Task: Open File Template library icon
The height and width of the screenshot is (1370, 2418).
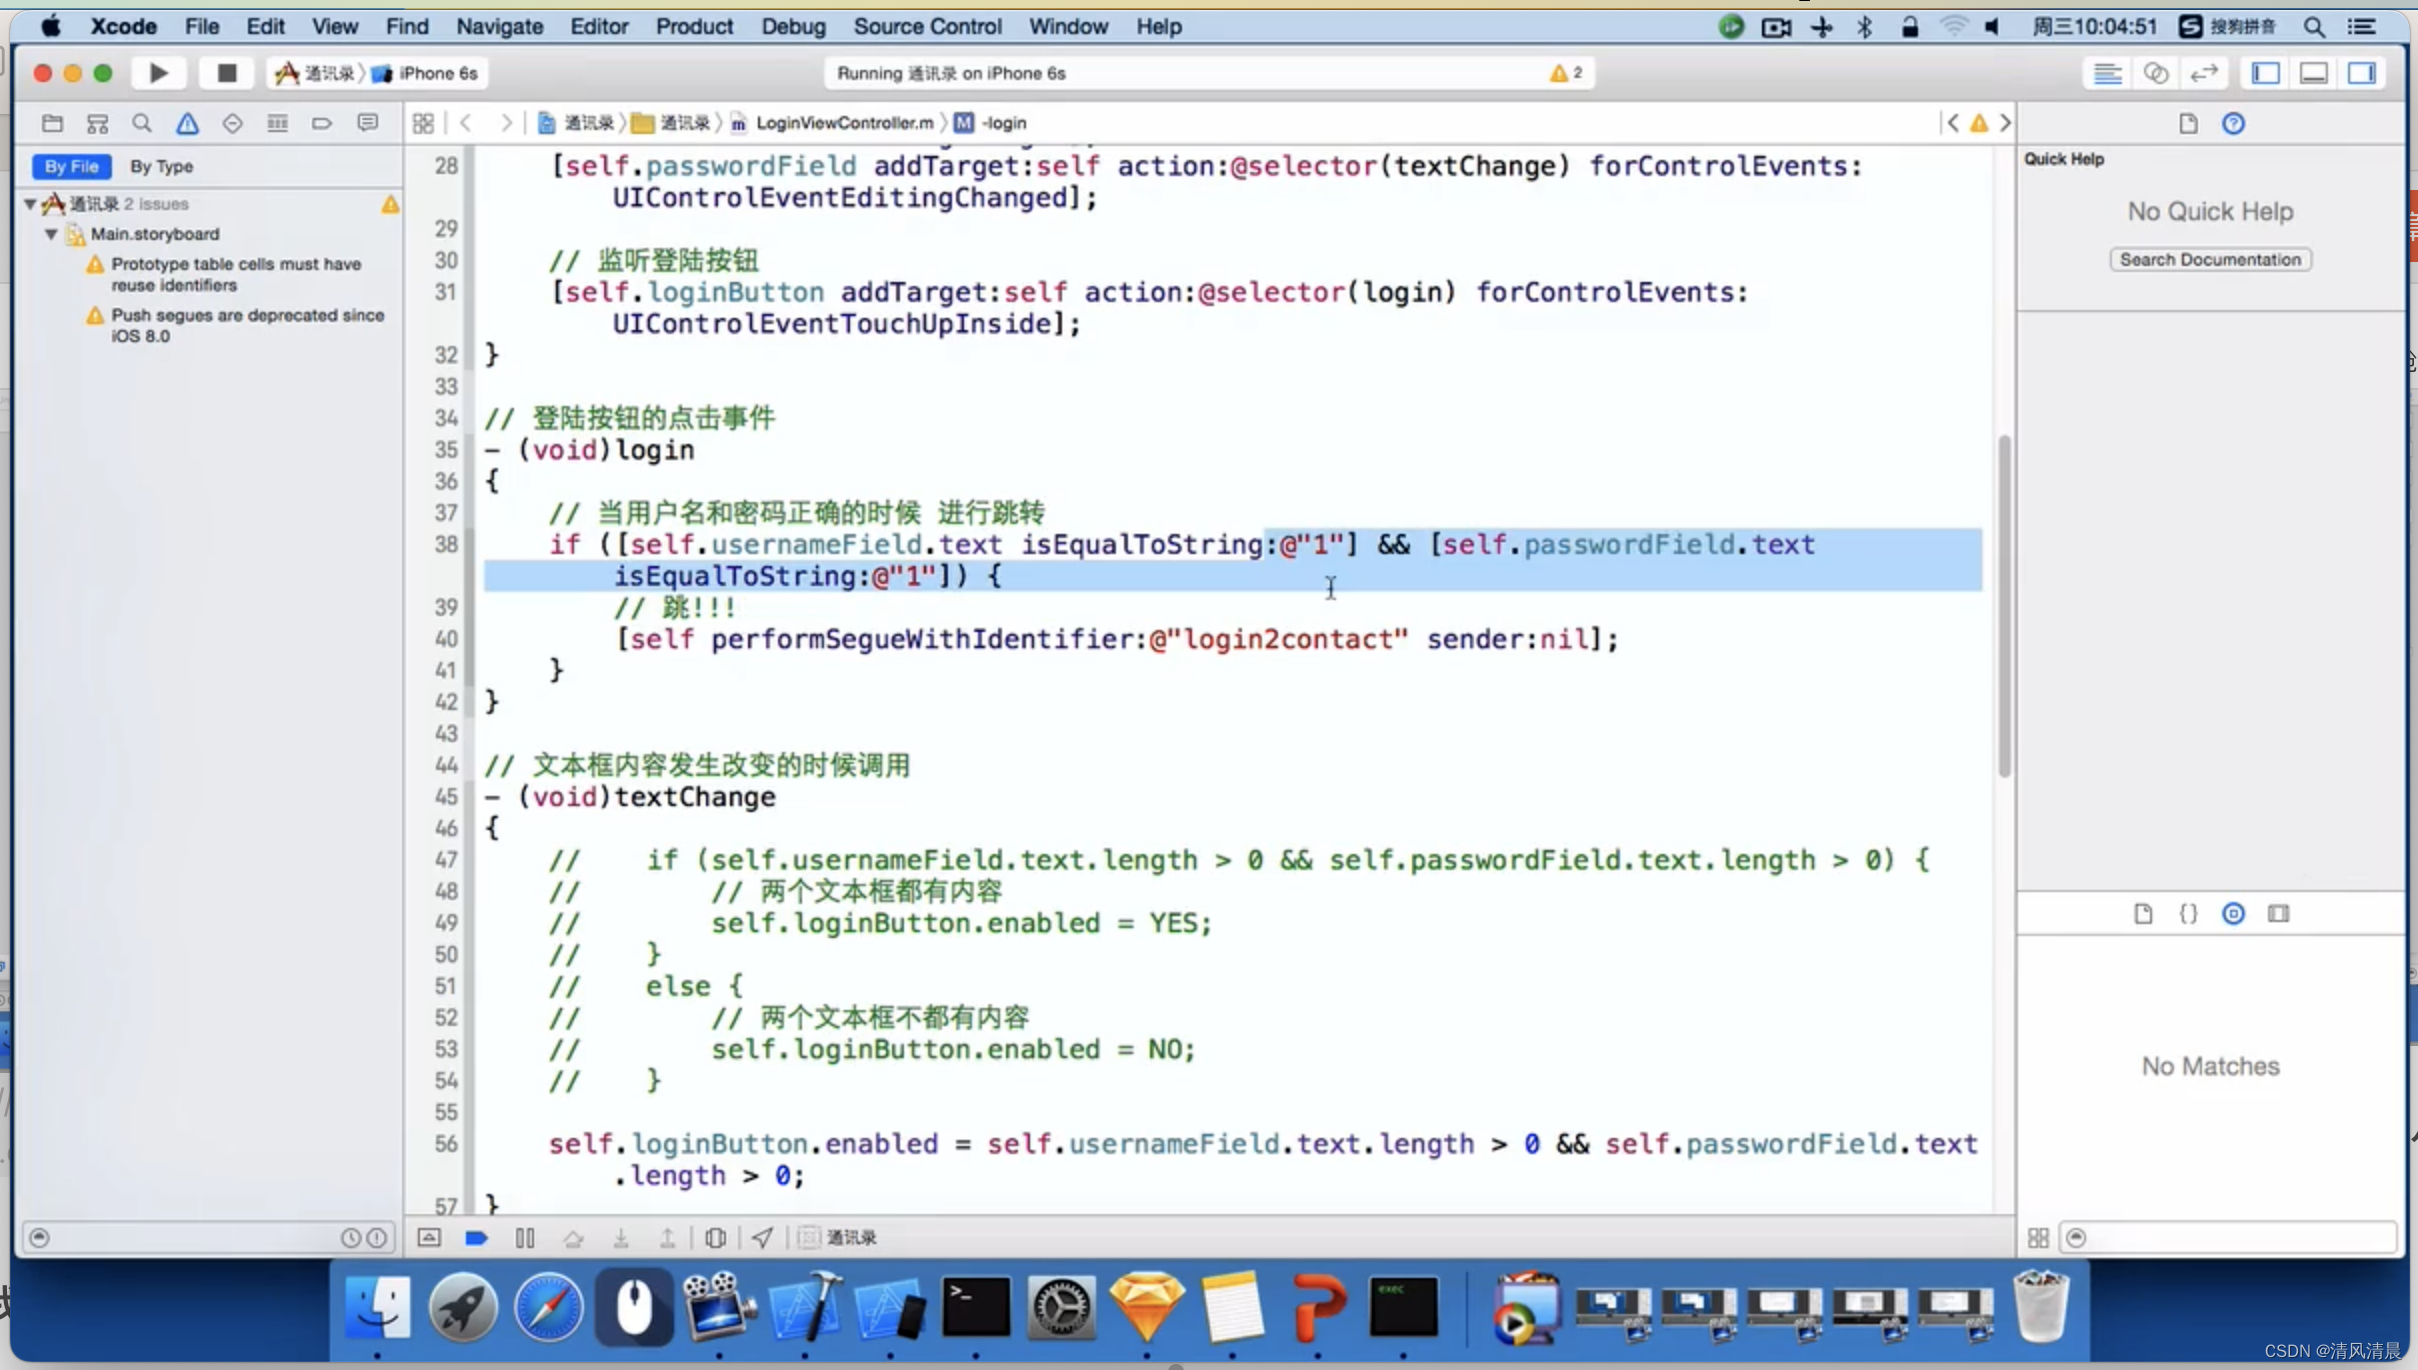Action: [x=2143, y=913]
